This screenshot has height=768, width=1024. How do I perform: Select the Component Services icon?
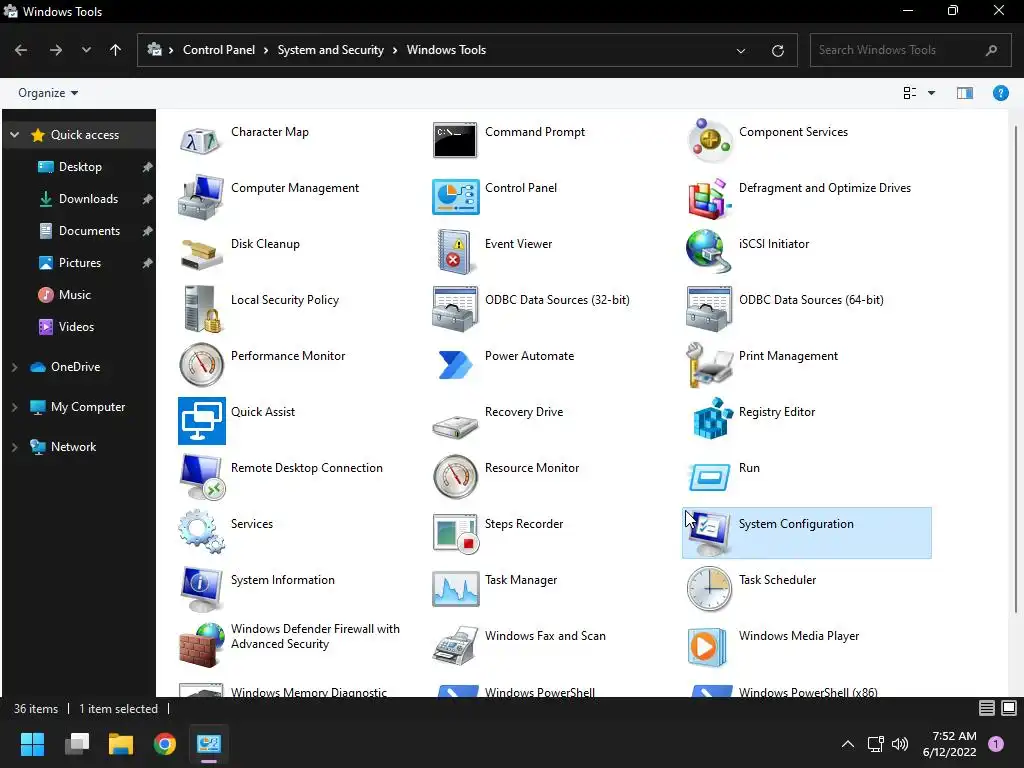coord(709,140)
